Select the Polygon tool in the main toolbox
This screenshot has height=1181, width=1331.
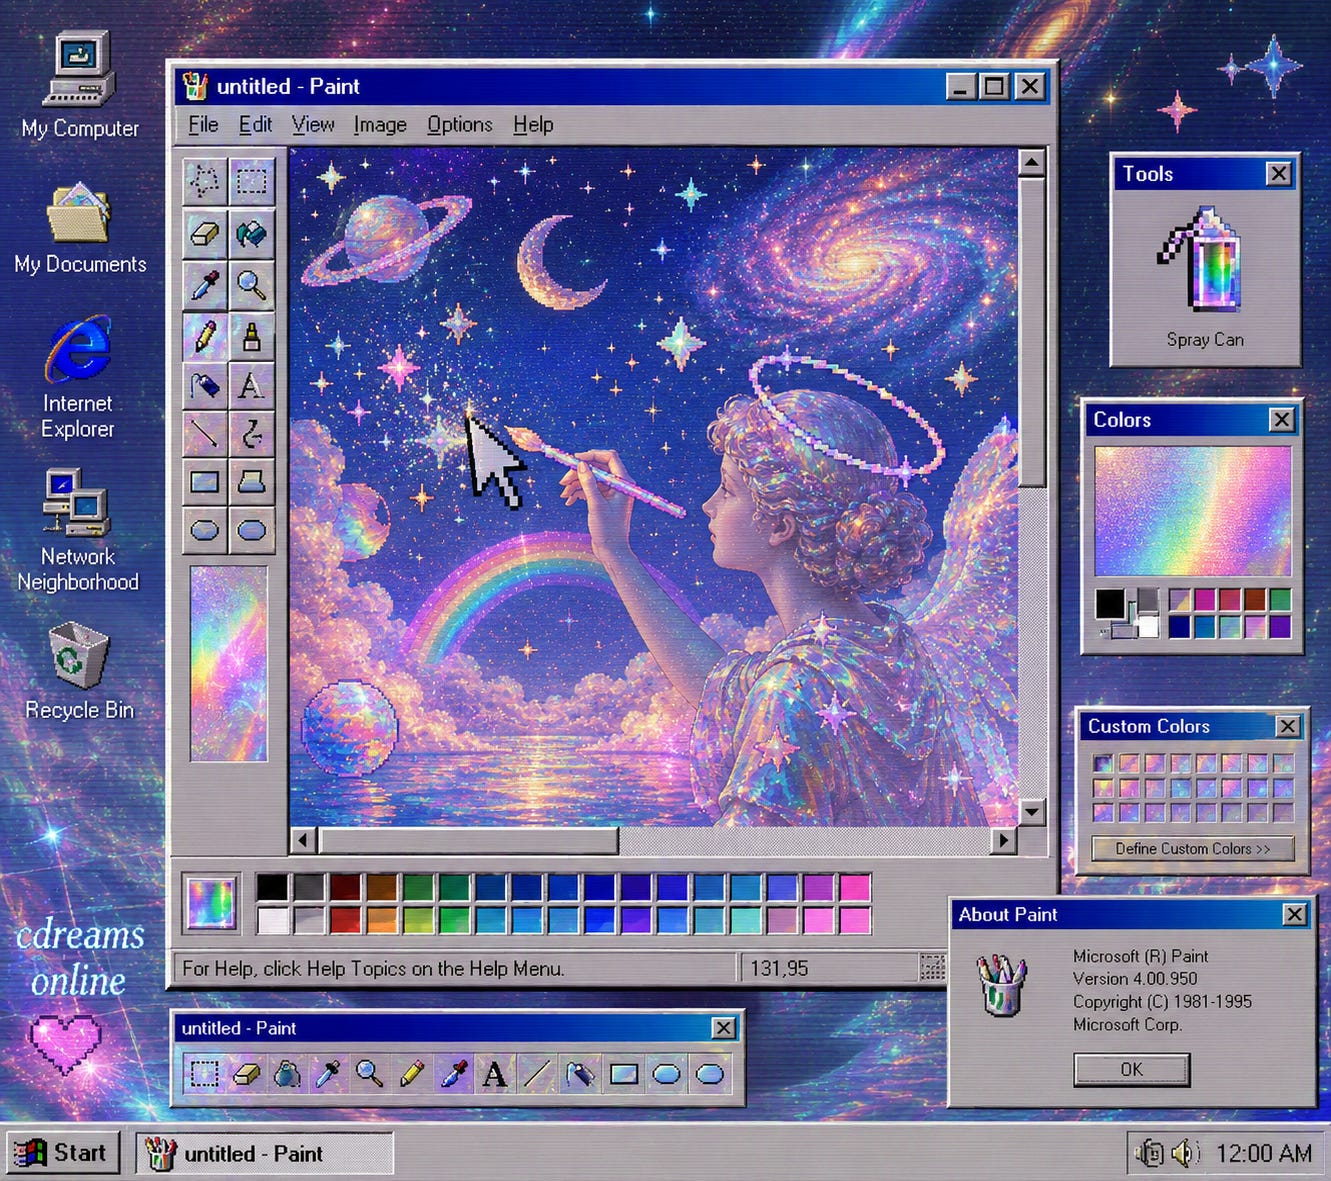251,482
